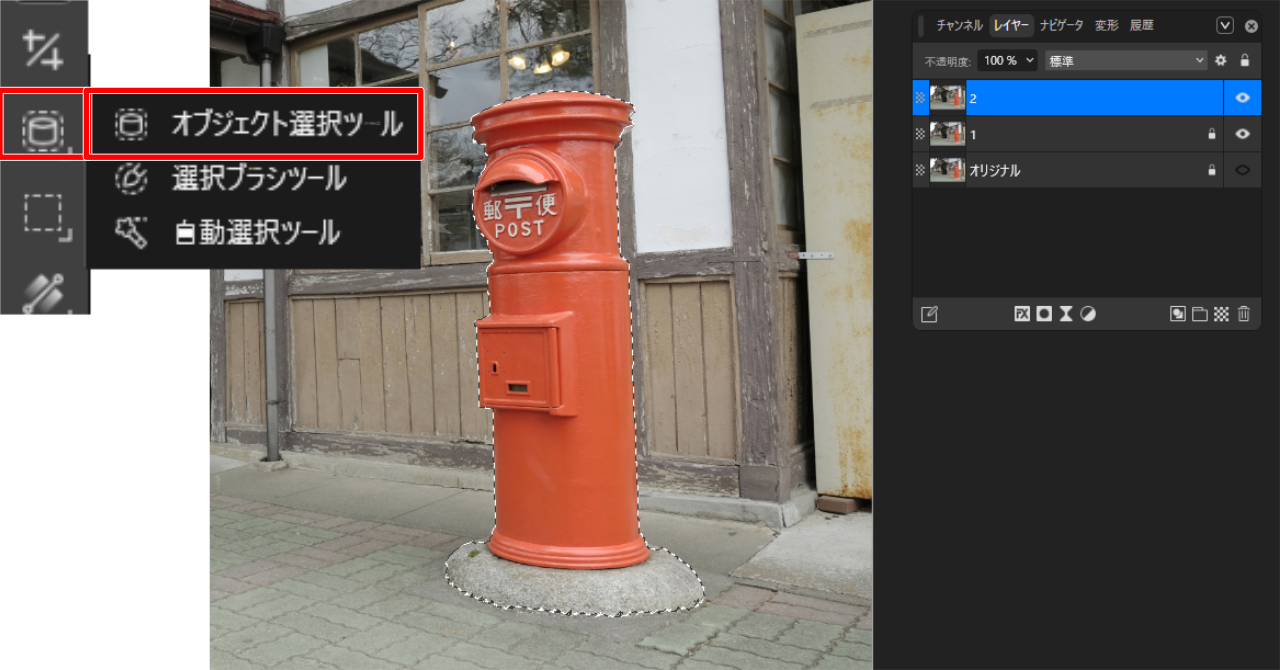This screenshot has height=670, width=1280.
Task: Click the pencil edit icon at panel bottom
Action: 929,314
